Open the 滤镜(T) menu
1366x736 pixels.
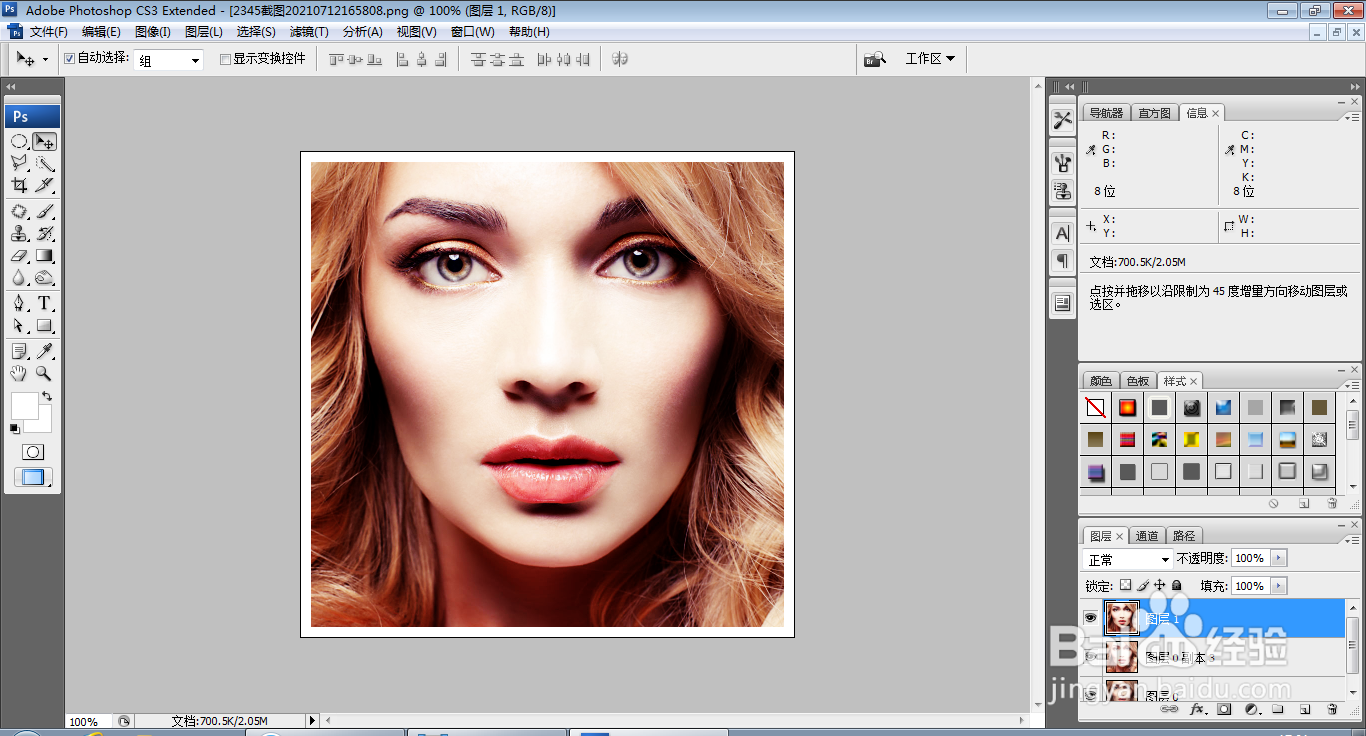point(309,32)
